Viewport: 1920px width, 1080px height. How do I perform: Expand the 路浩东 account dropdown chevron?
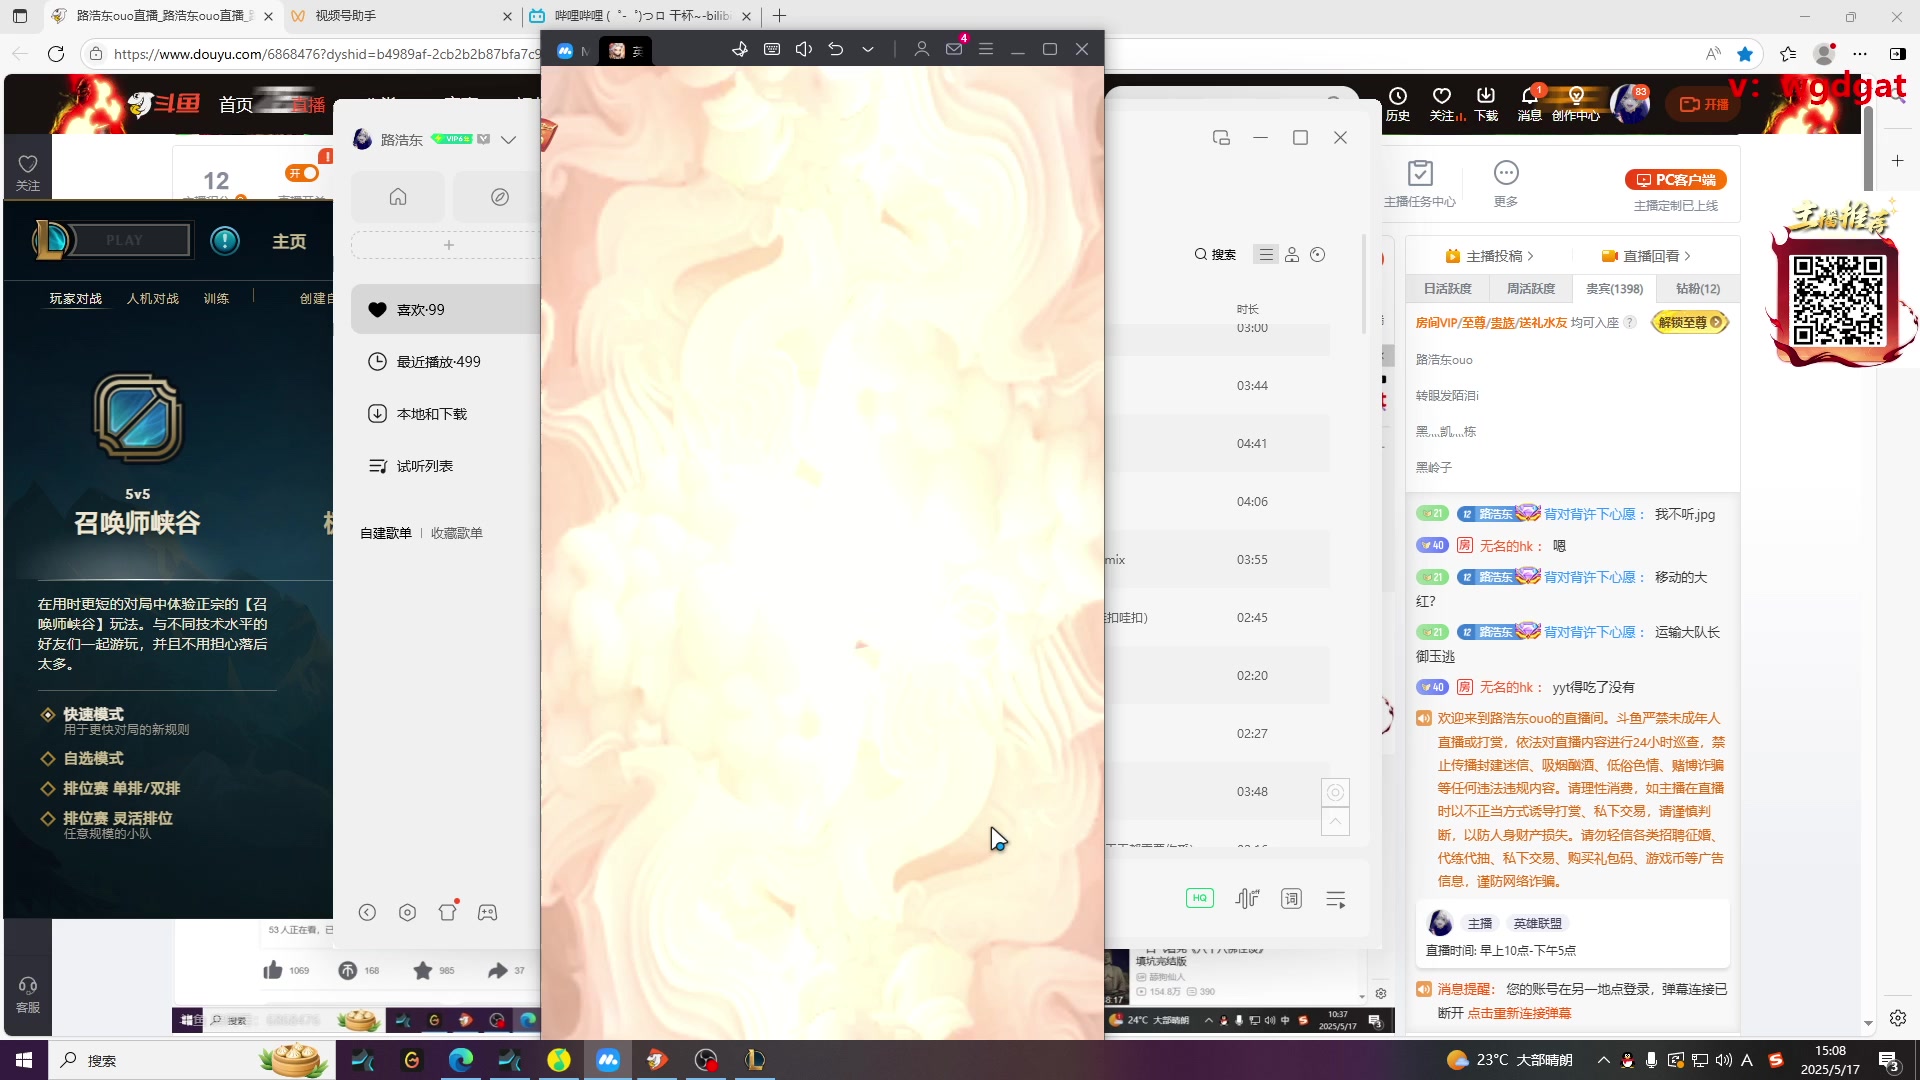(x=509, y=140)
